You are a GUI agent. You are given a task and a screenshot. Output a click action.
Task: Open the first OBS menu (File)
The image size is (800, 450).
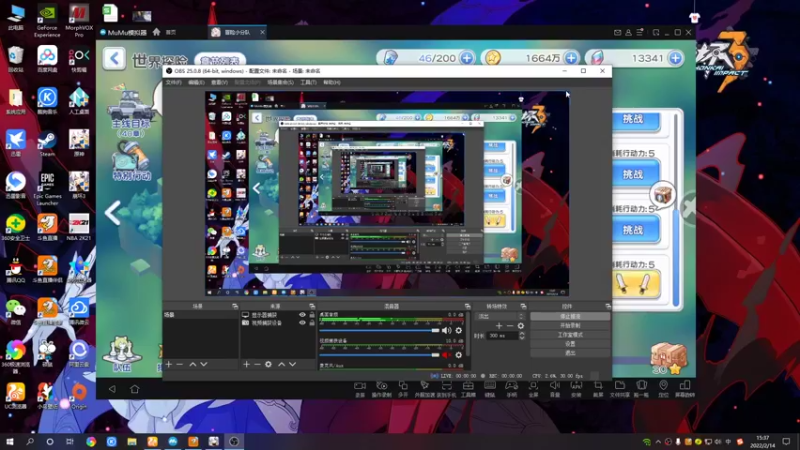pyautogui.click(x=173, y=82)
